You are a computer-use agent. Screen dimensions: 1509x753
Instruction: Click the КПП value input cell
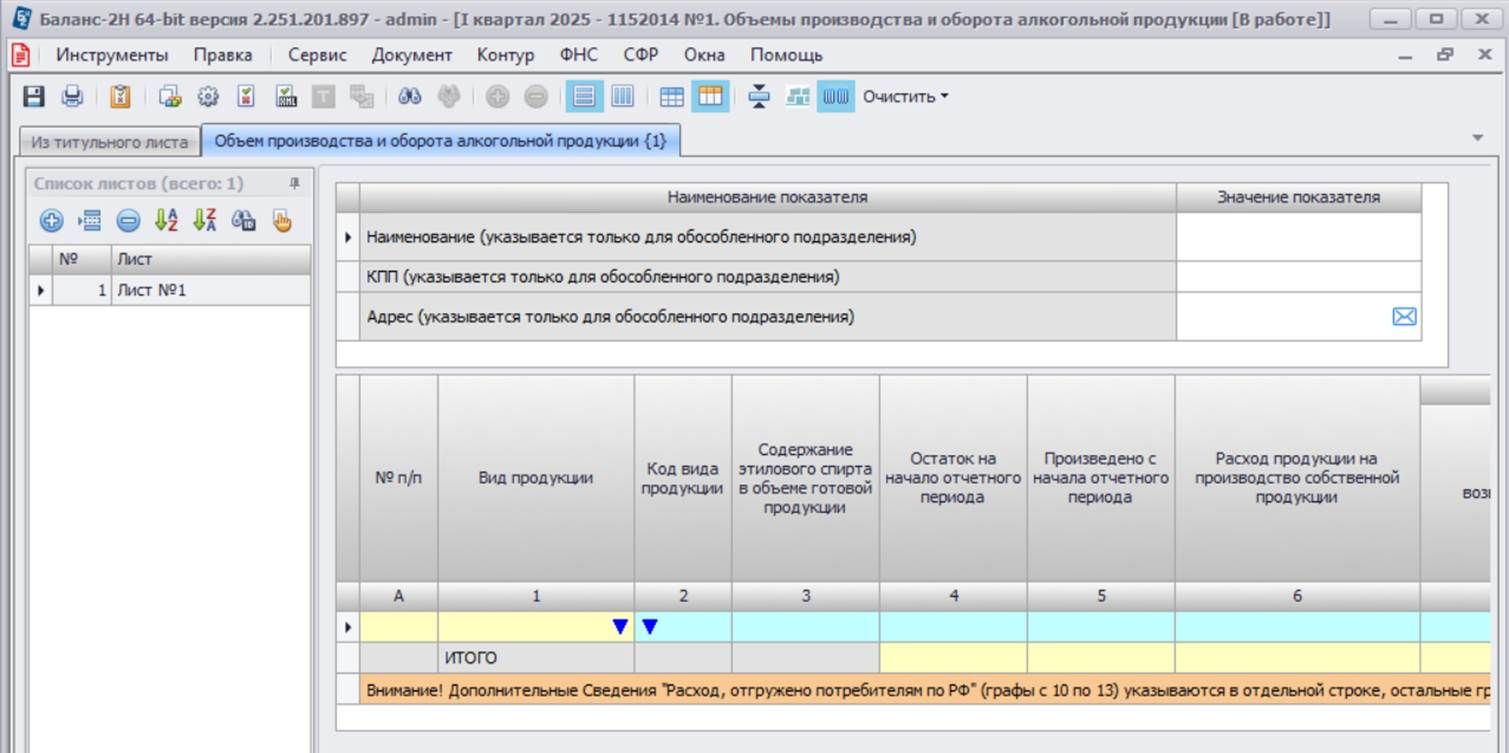click(x=1298, y=277)
